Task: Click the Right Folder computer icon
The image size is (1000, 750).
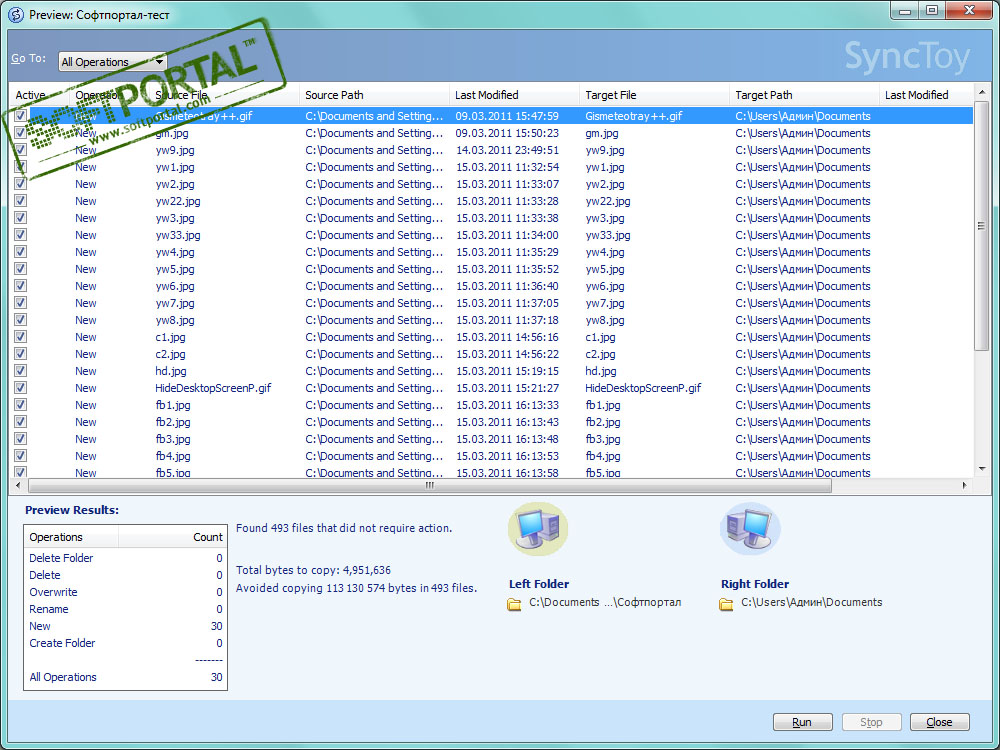Action: coord(750,529)
